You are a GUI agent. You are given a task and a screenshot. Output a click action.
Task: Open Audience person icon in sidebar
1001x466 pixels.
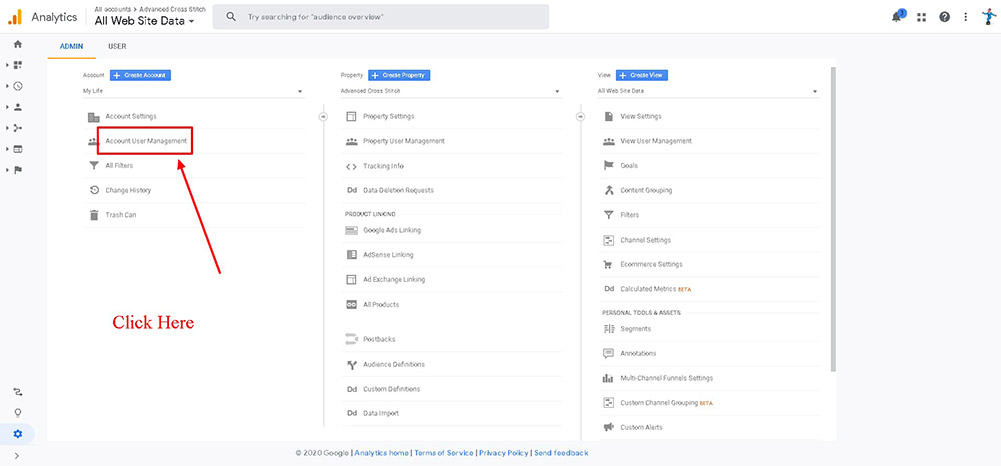18,107
